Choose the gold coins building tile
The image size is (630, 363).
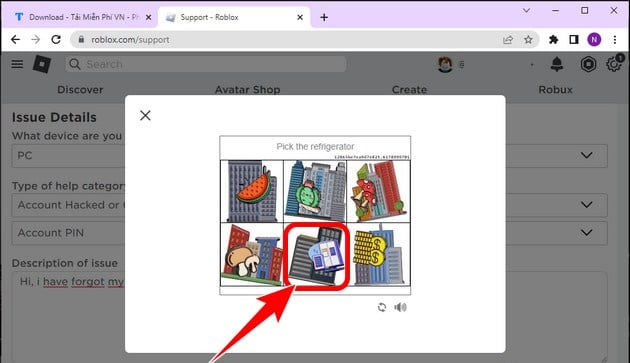tap(379, 255)
